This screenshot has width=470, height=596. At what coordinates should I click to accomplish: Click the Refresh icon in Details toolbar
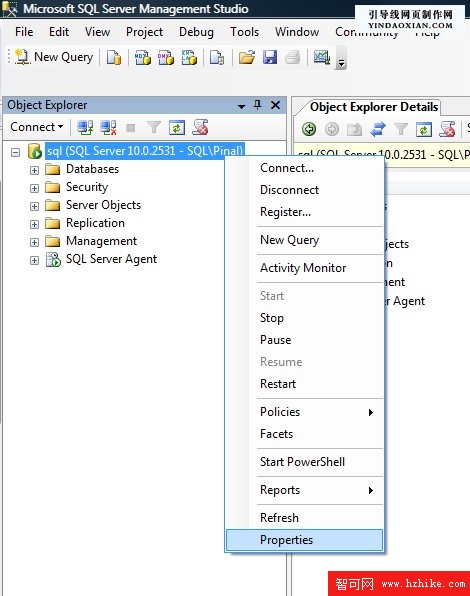424,129
